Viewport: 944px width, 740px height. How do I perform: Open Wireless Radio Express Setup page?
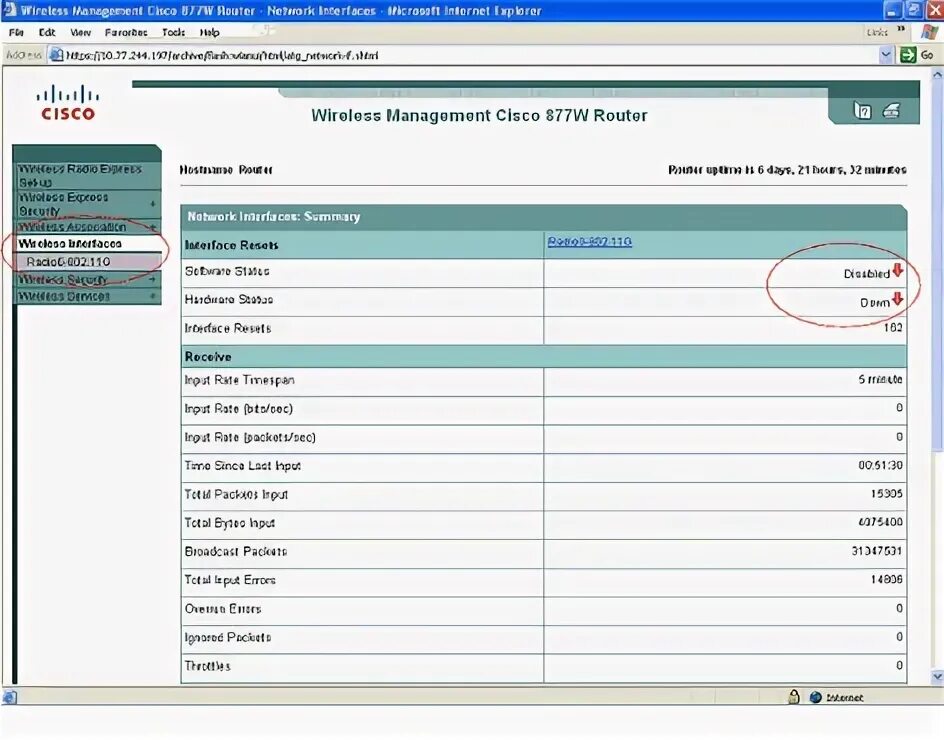(x=87, y=175)
